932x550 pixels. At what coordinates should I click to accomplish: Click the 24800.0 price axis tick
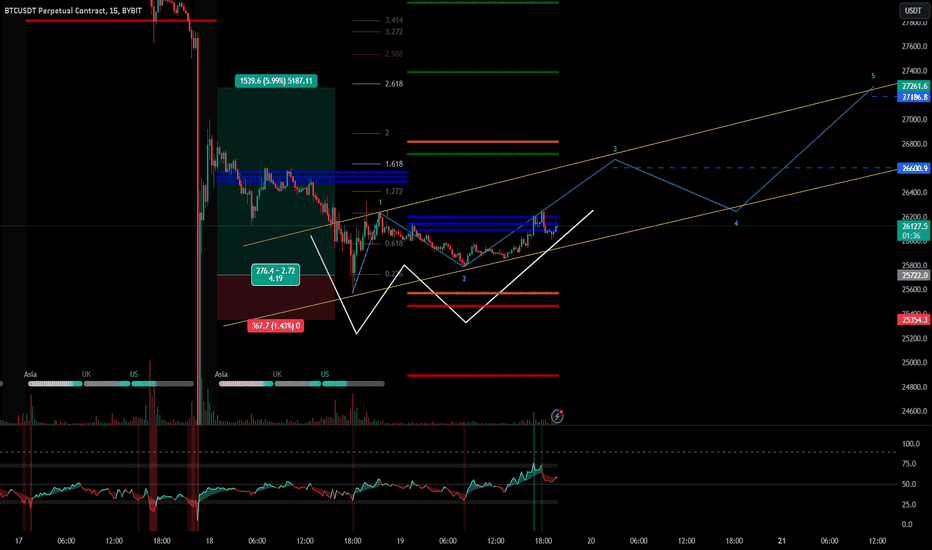(x=914, y=387)
